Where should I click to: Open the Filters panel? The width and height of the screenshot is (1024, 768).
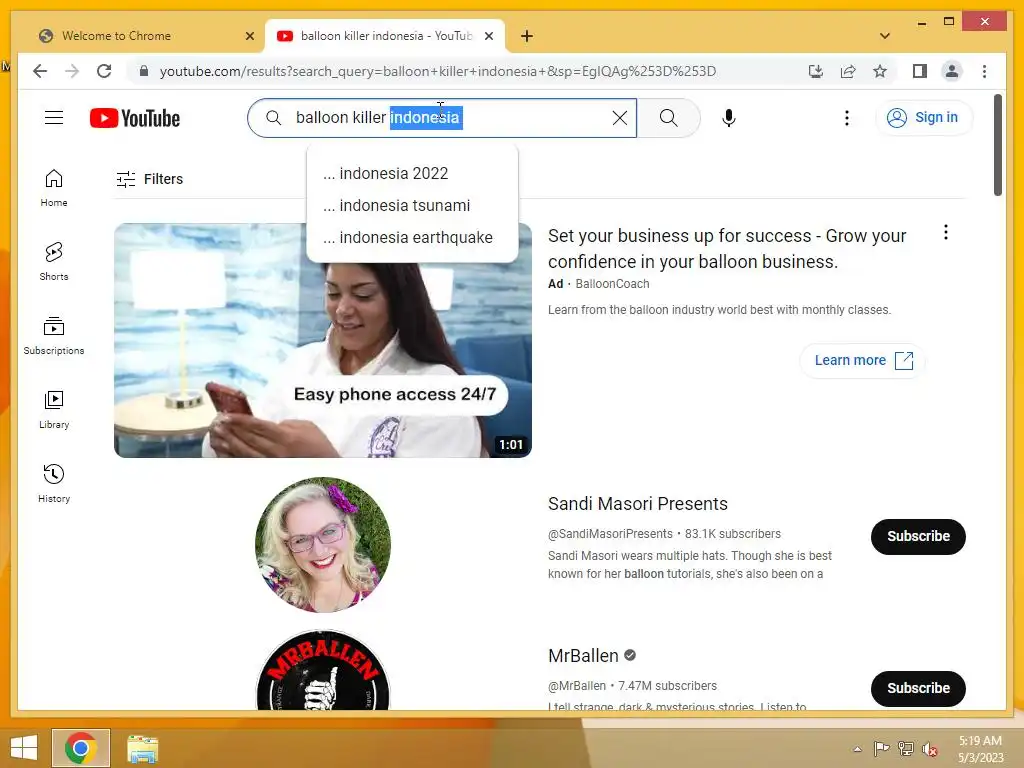coord(150,179)
